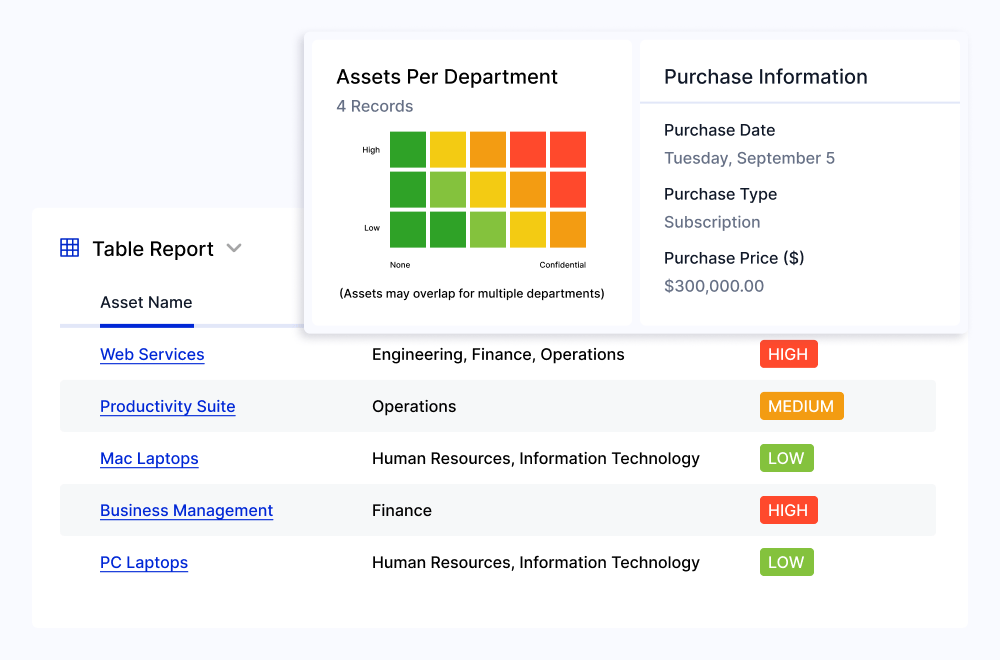Click the LOW badge for Mac Laptops
Image resolution: width=1000 pixels, height=660 pixels.
click(x=786, y=458)
